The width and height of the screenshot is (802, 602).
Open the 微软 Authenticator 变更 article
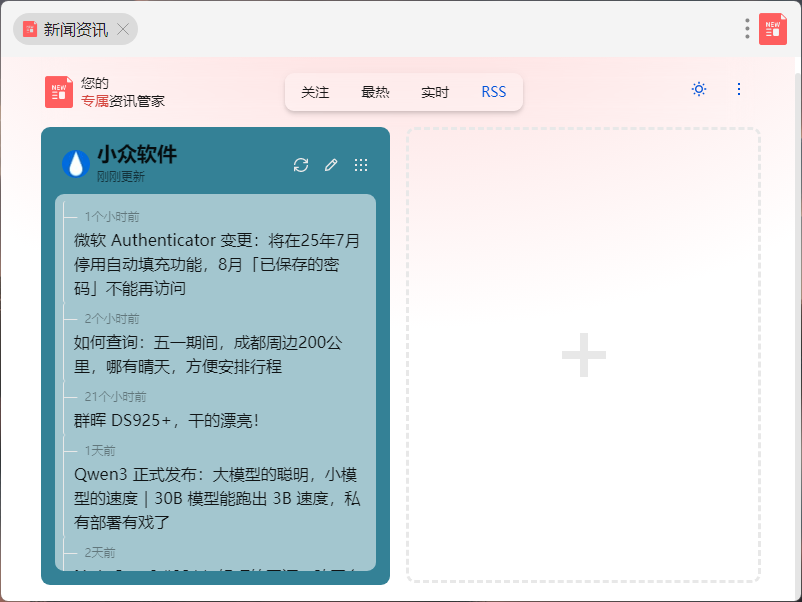tap(217, 264)
